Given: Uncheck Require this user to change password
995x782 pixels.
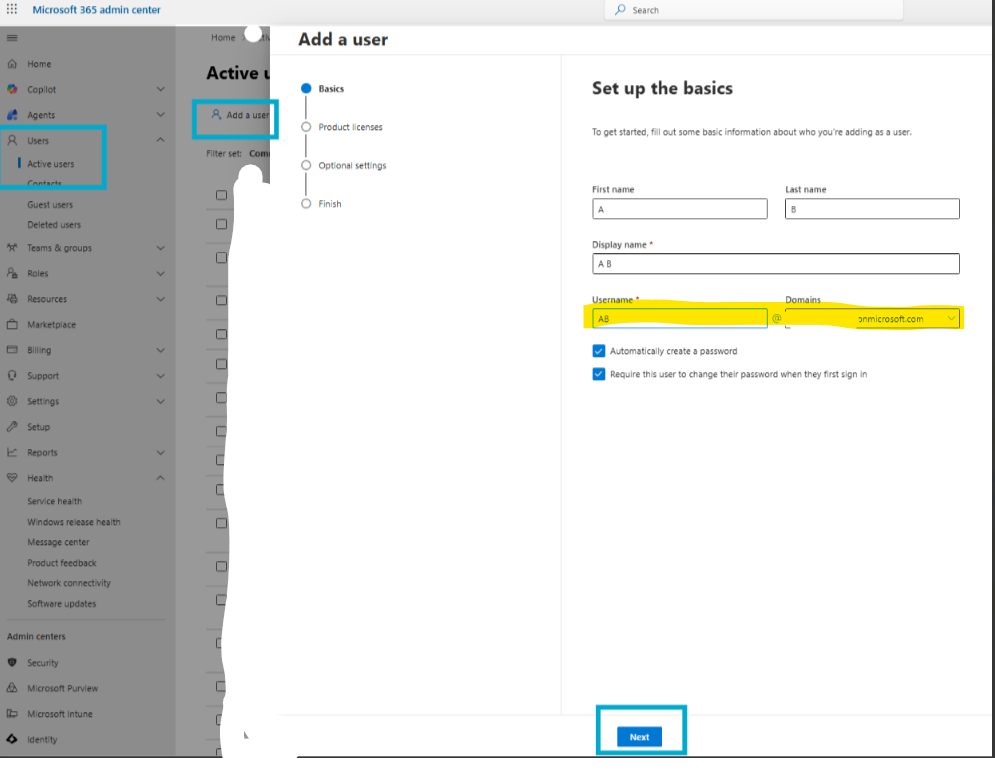Looking at the screenshot, I should [598, 374].
